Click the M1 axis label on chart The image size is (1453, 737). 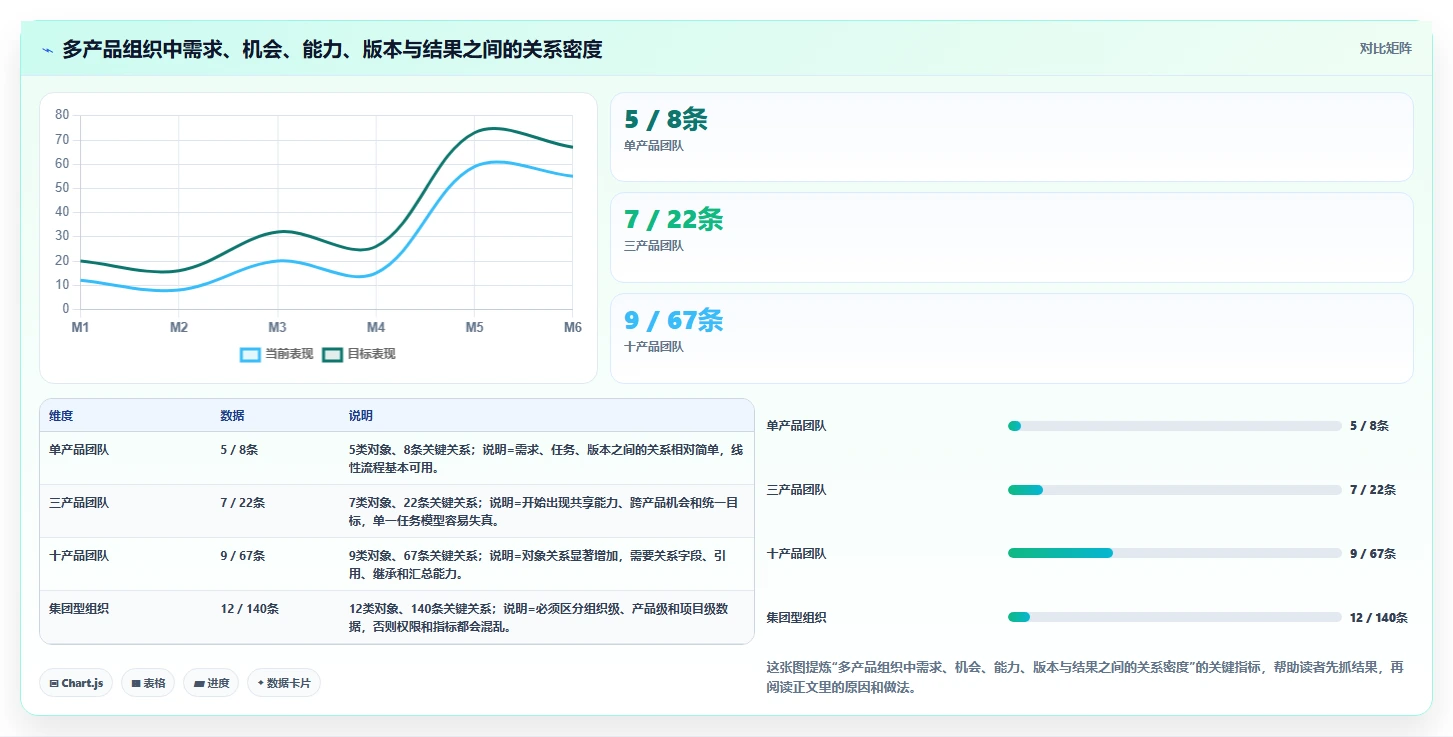(x=81, y=328)
